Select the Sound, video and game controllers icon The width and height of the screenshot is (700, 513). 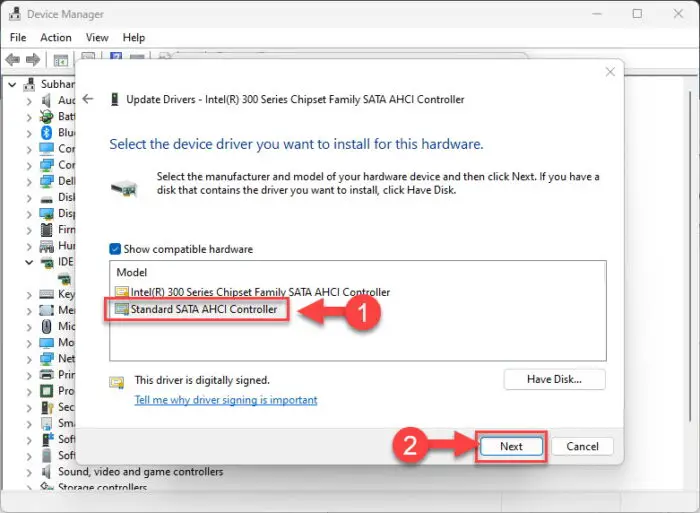pyautogui.click(x=46, y=471)
